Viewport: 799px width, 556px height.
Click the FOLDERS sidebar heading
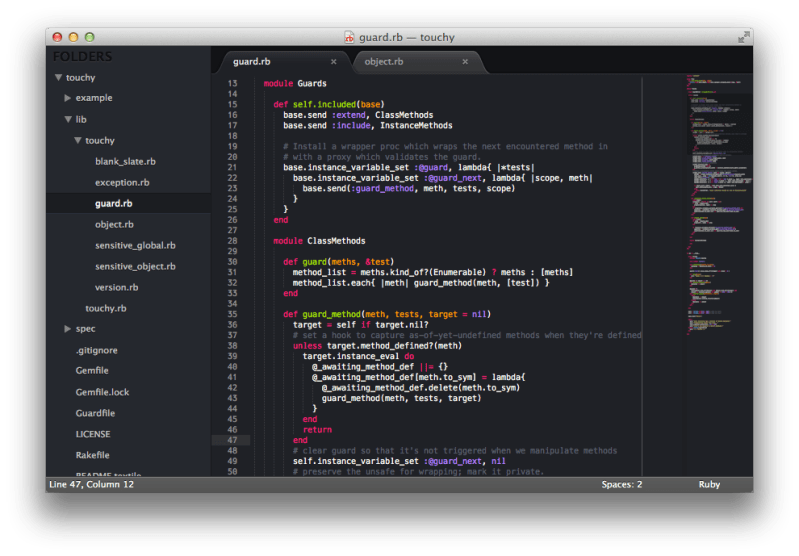coord(82,57)
